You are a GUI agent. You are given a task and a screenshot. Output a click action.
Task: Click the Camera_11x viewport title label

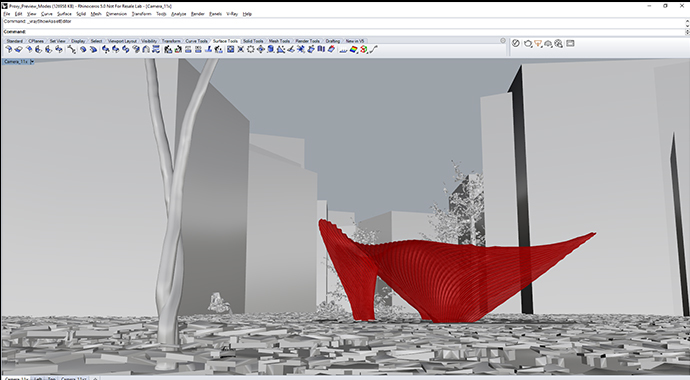(x=16, y=62)
